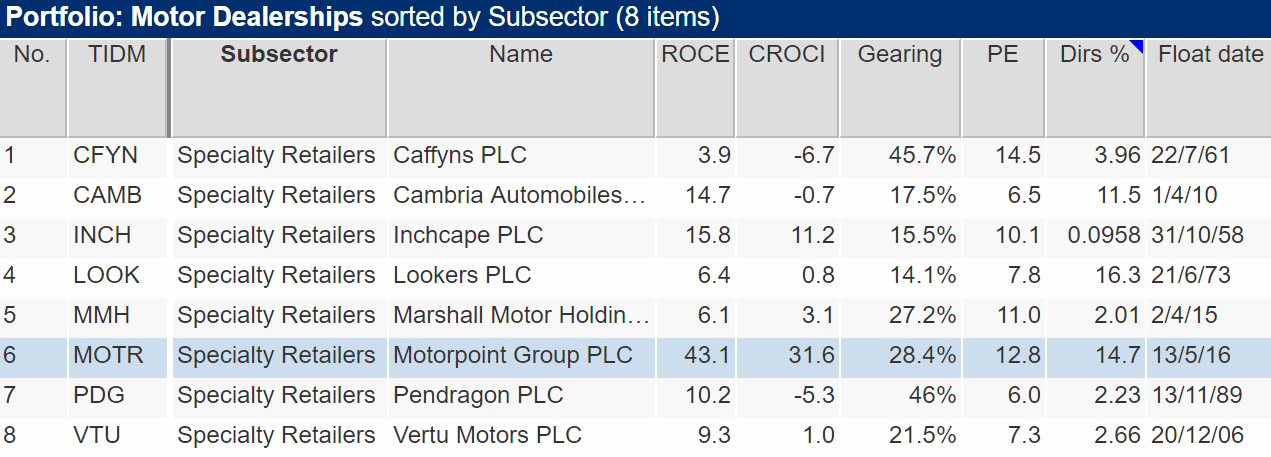Click the CROCI column header

787,87
